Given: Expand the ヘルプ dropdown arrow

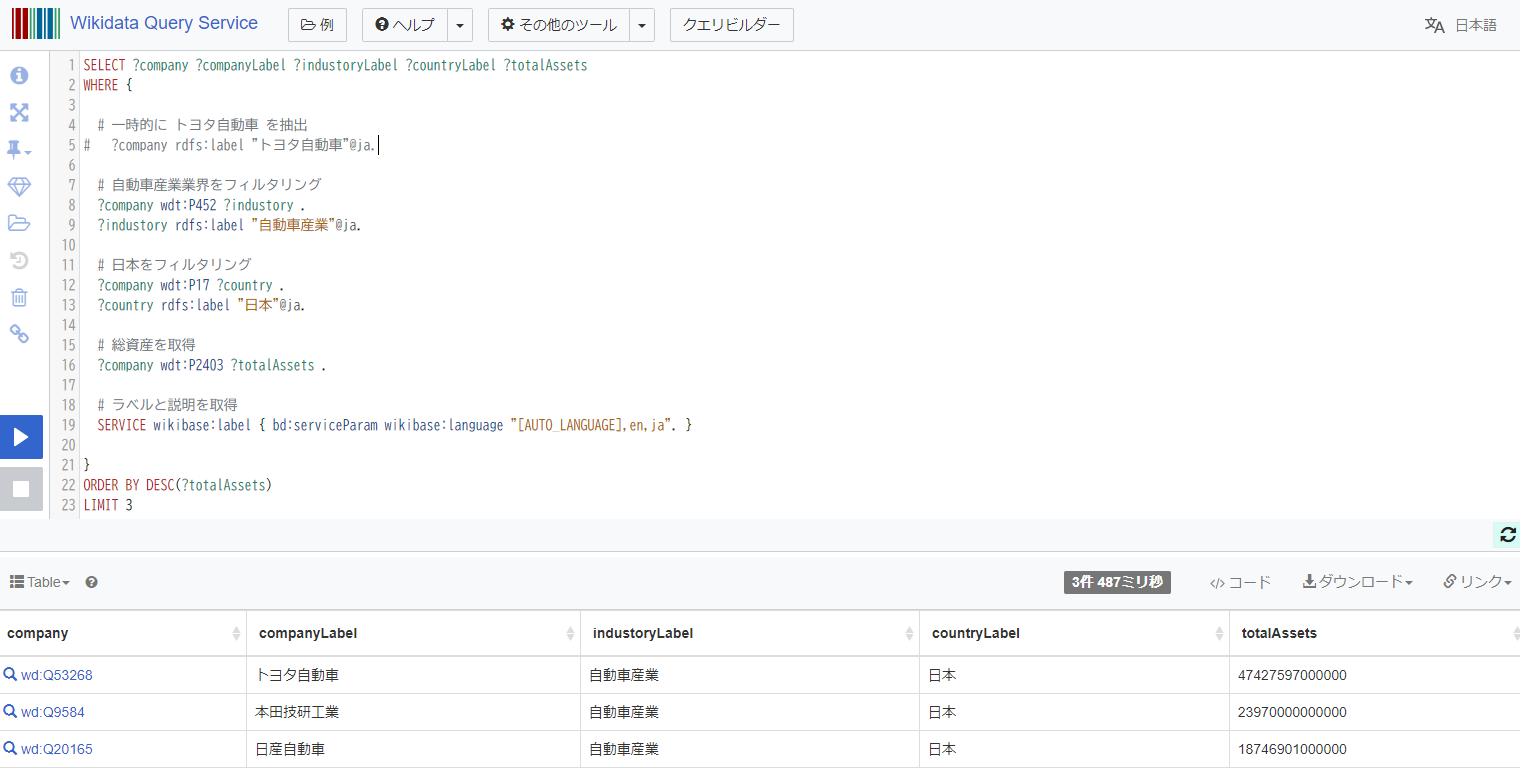Looking at the screenshot, I should pos(459,25).
